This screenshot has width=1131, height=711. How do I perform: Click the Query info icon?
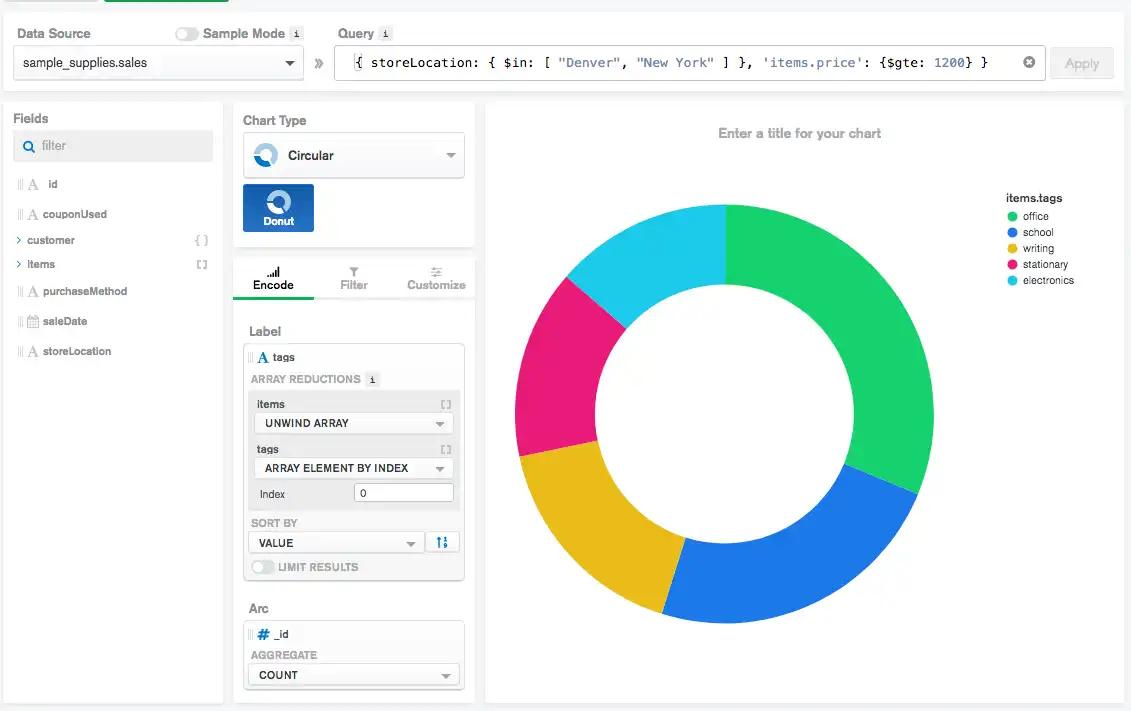coord(386,34)
